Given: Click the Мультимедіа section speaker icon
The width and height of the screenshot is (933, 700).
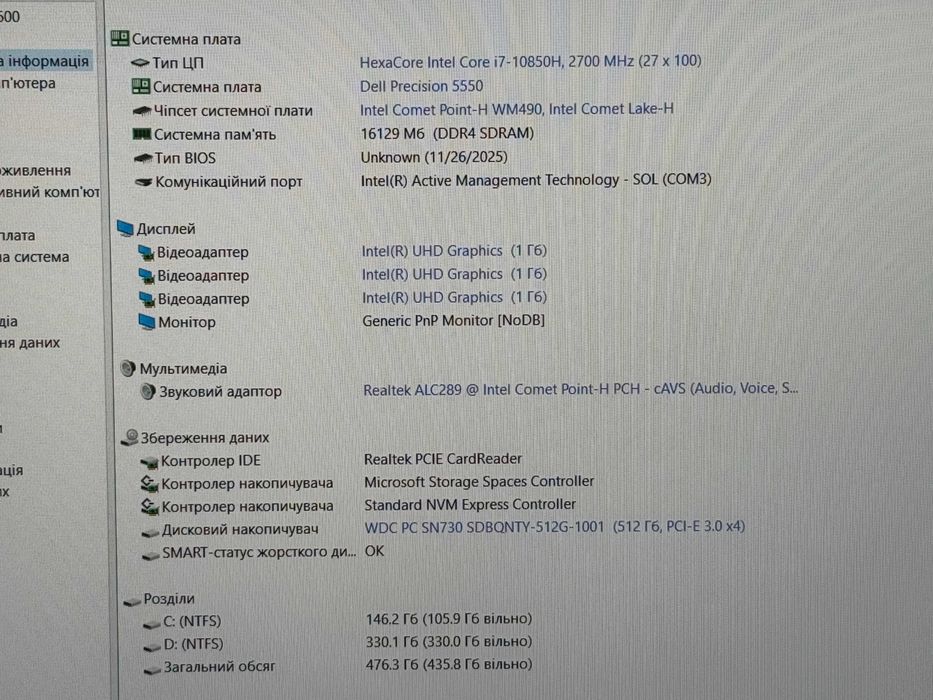Looking at the screenshot, I should tap(128, 368).
